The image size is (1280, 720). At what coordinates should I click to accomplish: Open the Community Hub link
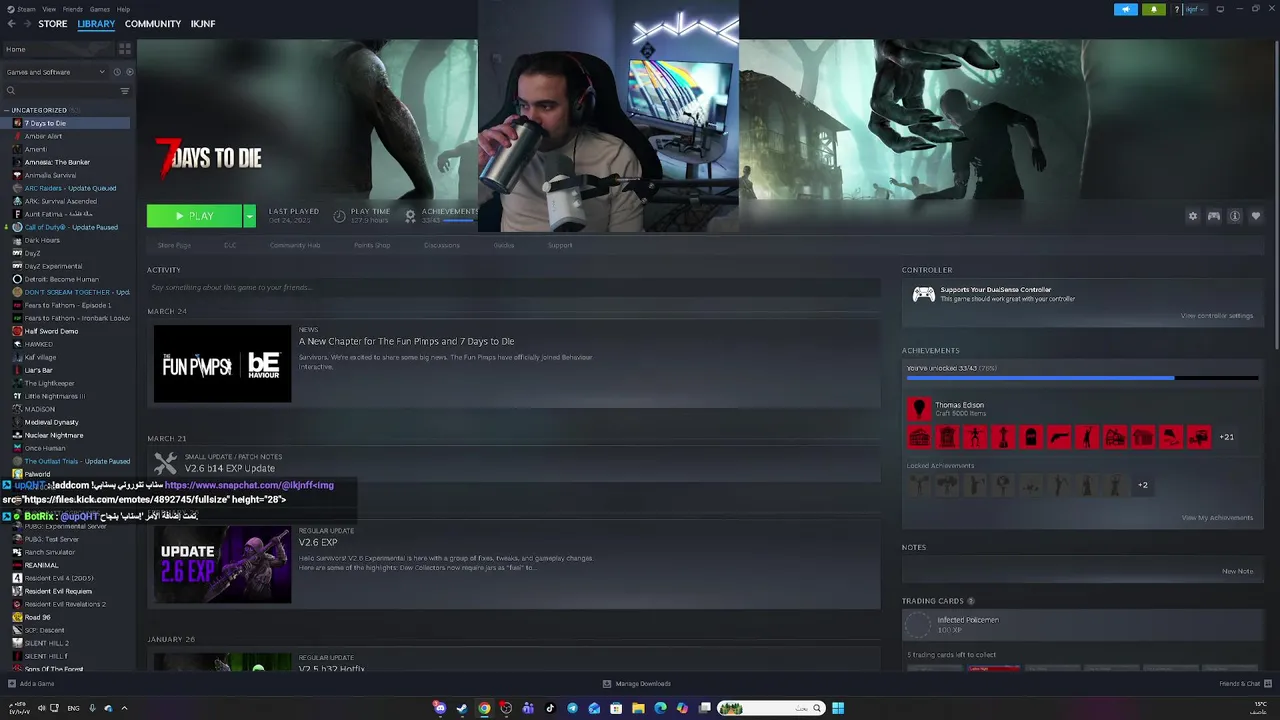[295, 245]
